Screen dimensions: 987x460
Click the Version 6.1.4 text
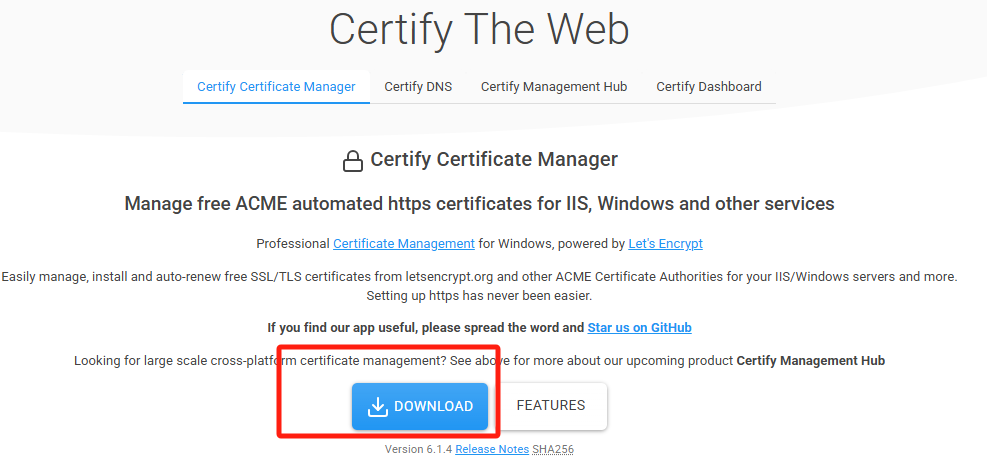[x=418, y=450]
